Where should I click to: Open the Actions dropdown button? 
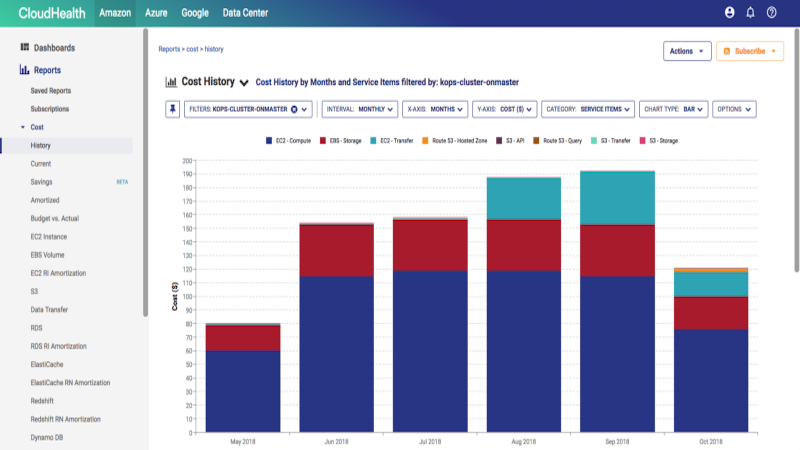(x=687, y=51)
